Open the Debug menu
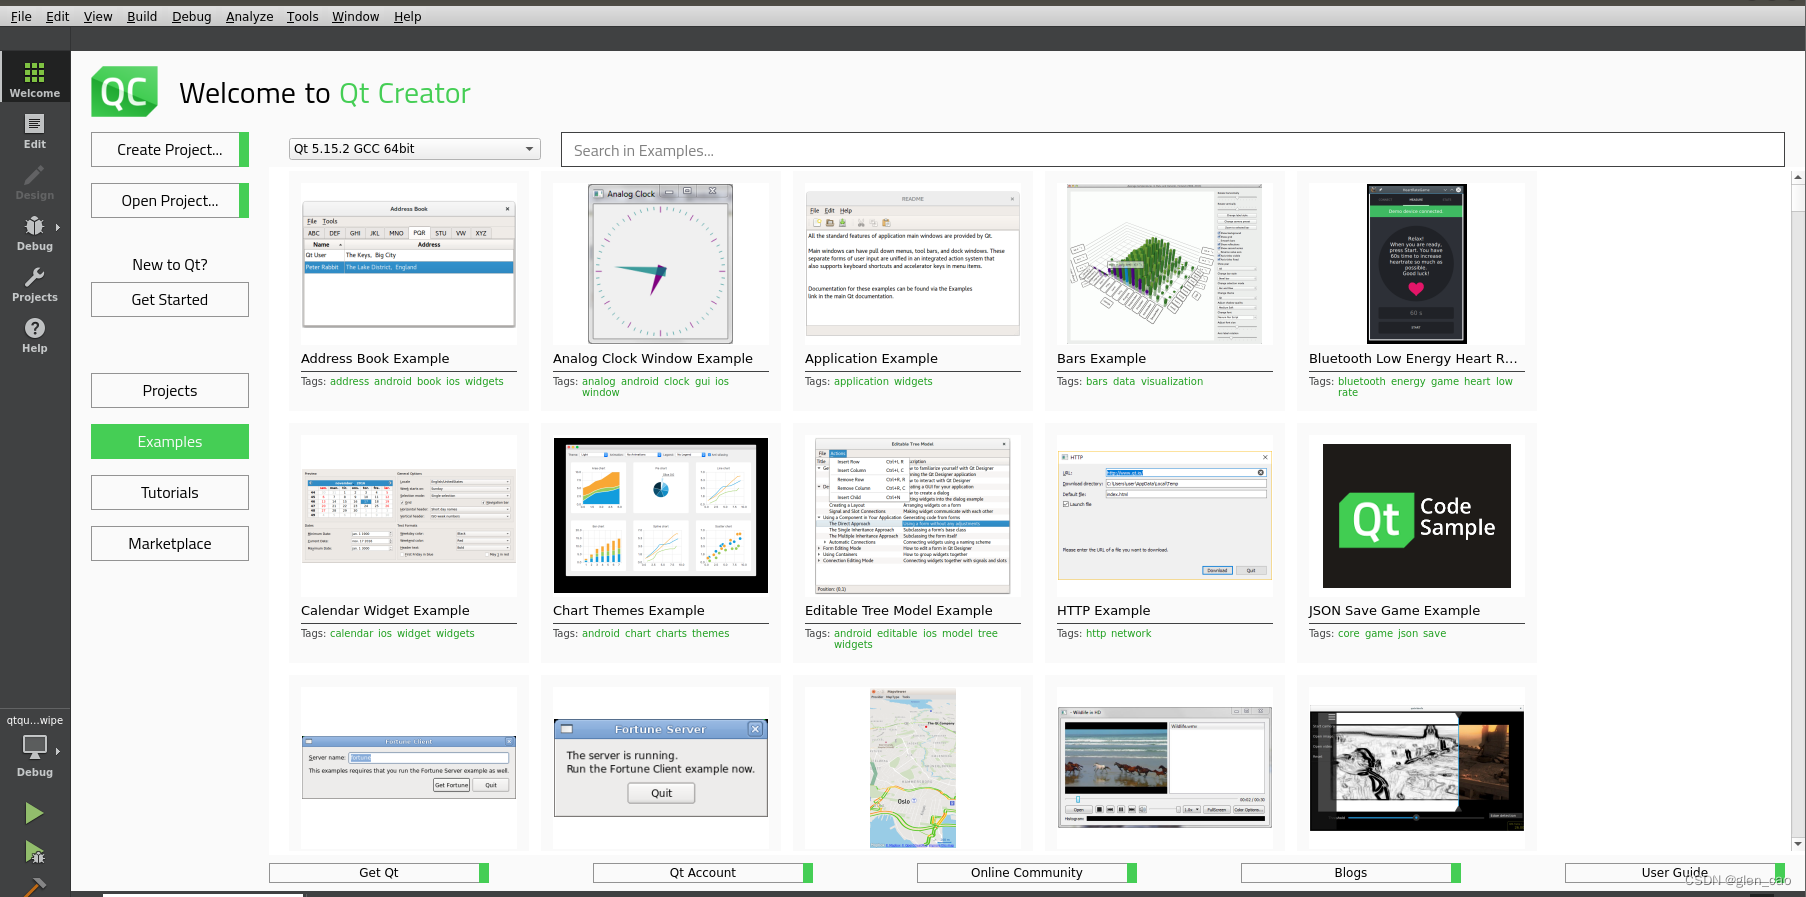Image resolution: width=1806 pixels, height=897 pixels. click(191, 16)
